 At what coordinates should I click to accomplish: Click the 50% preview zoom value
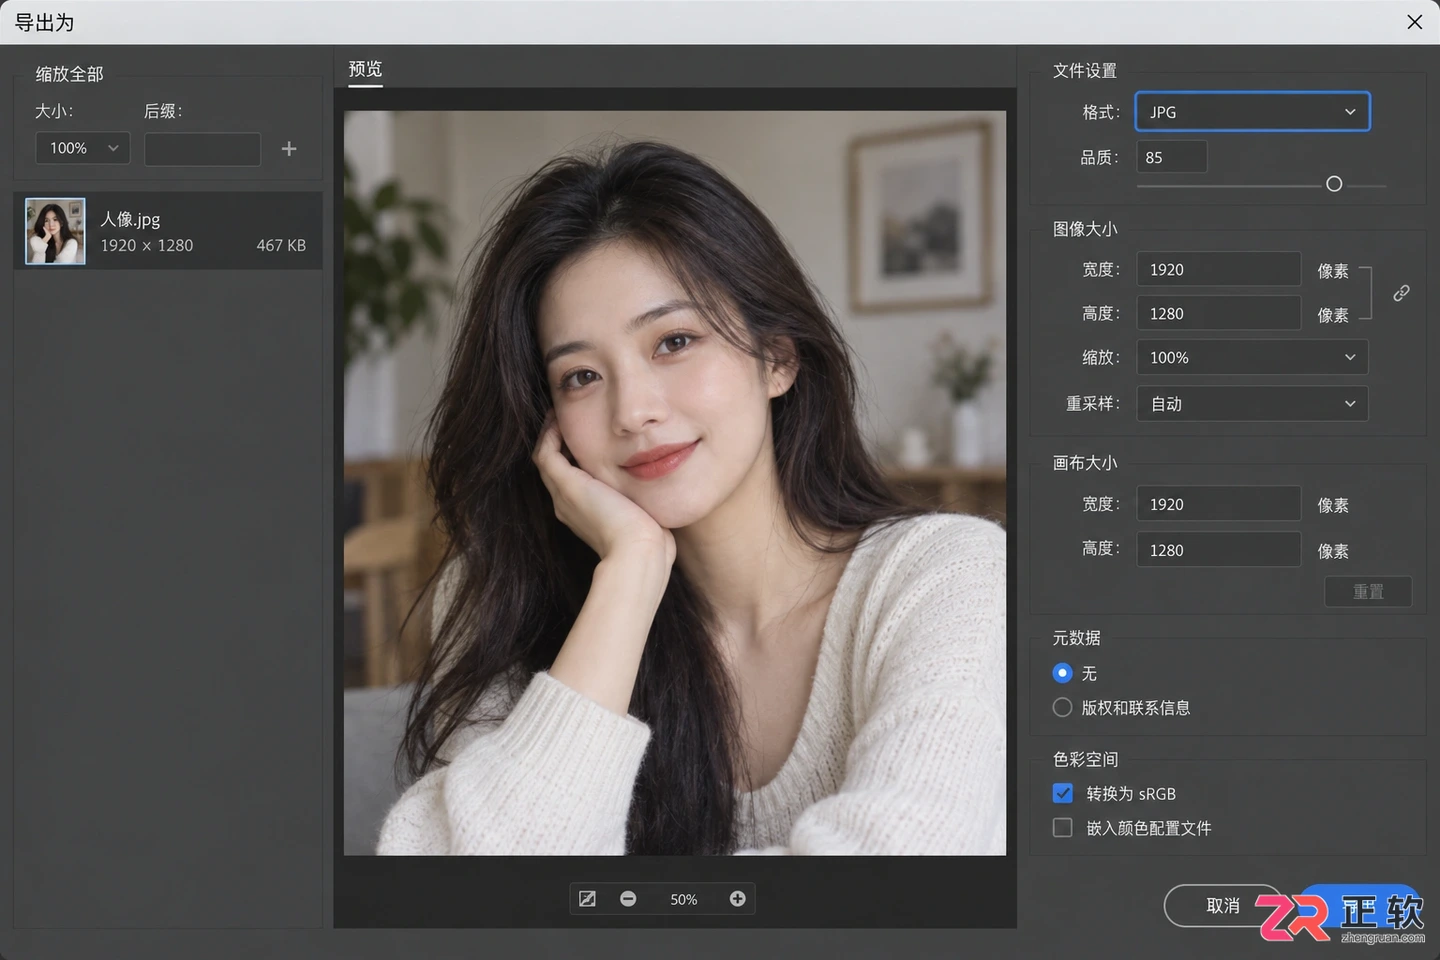pyautogui.click(x=684, y=900)
